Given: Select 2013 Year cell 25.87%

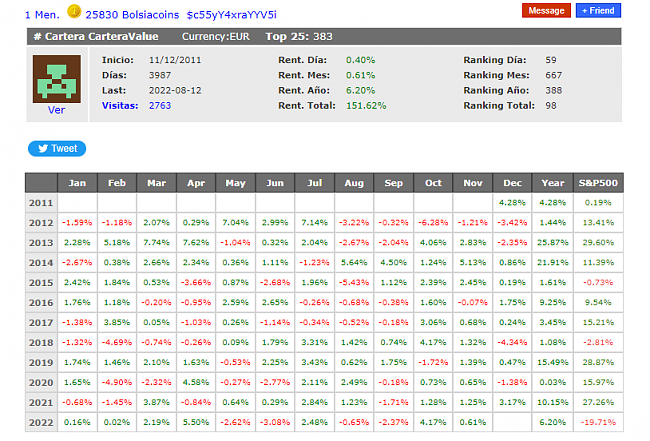Looking at the screenshot, I should [x=553, y=242].
